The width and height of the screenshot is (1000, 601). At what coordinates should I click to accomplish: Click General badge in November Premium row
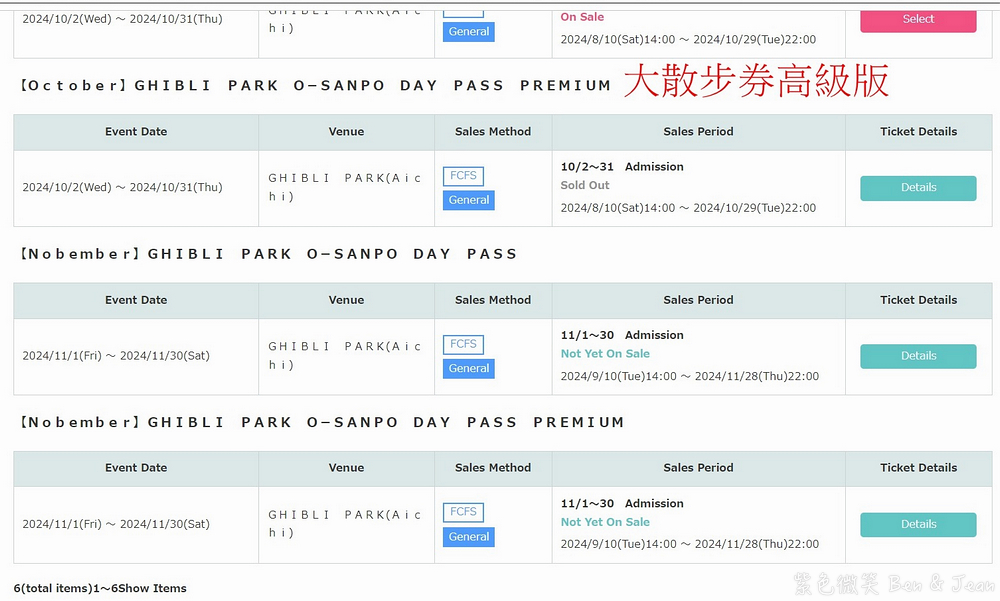(x=469, y=537)
